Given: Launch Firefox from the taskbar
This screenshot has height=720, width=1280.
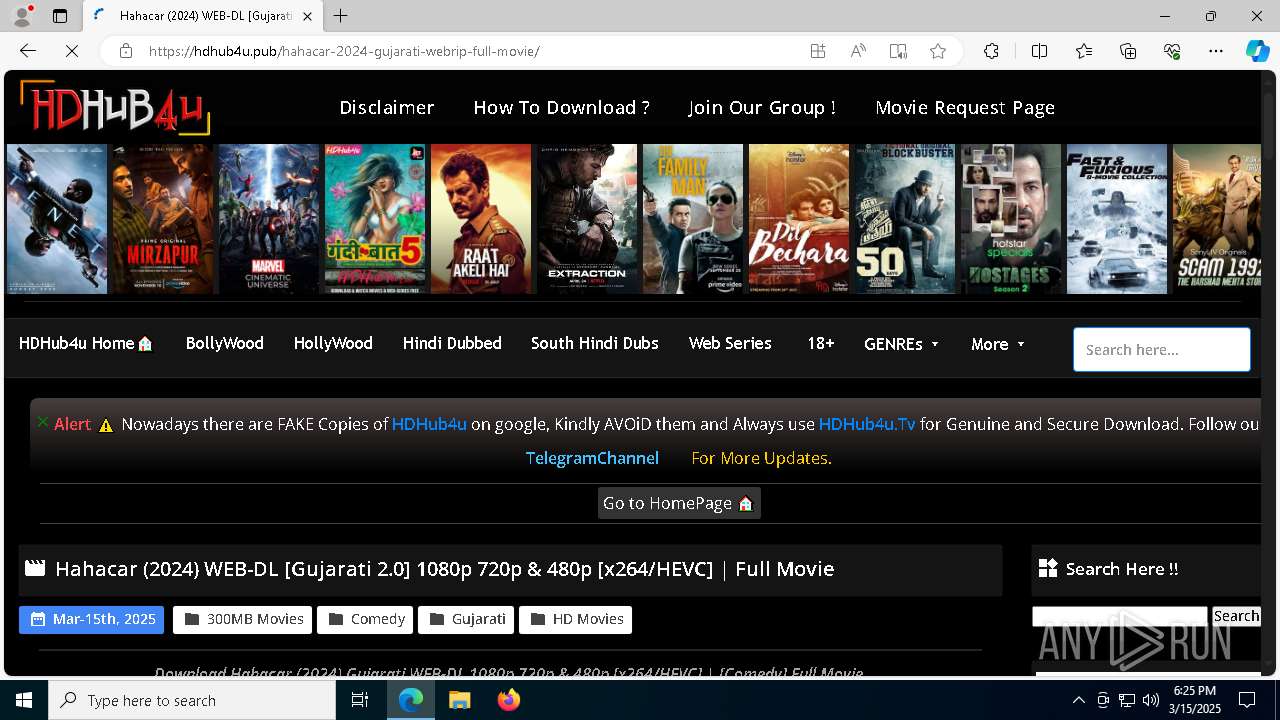Looking at the screenshot, I should [509, 700].
